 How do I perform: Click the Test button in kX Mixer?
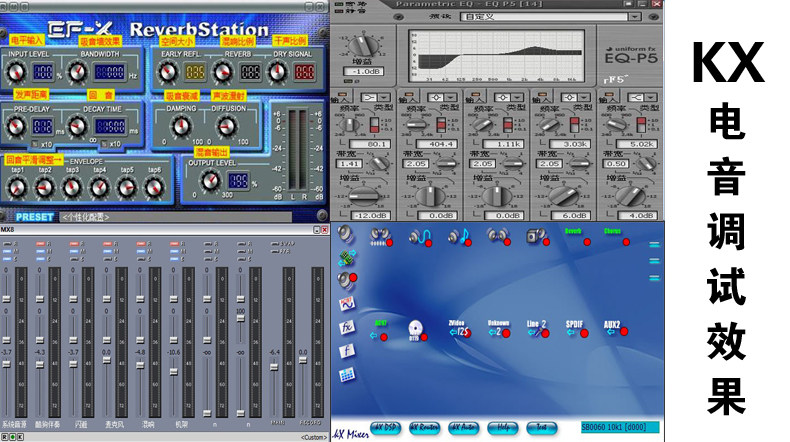coord(542,428)
